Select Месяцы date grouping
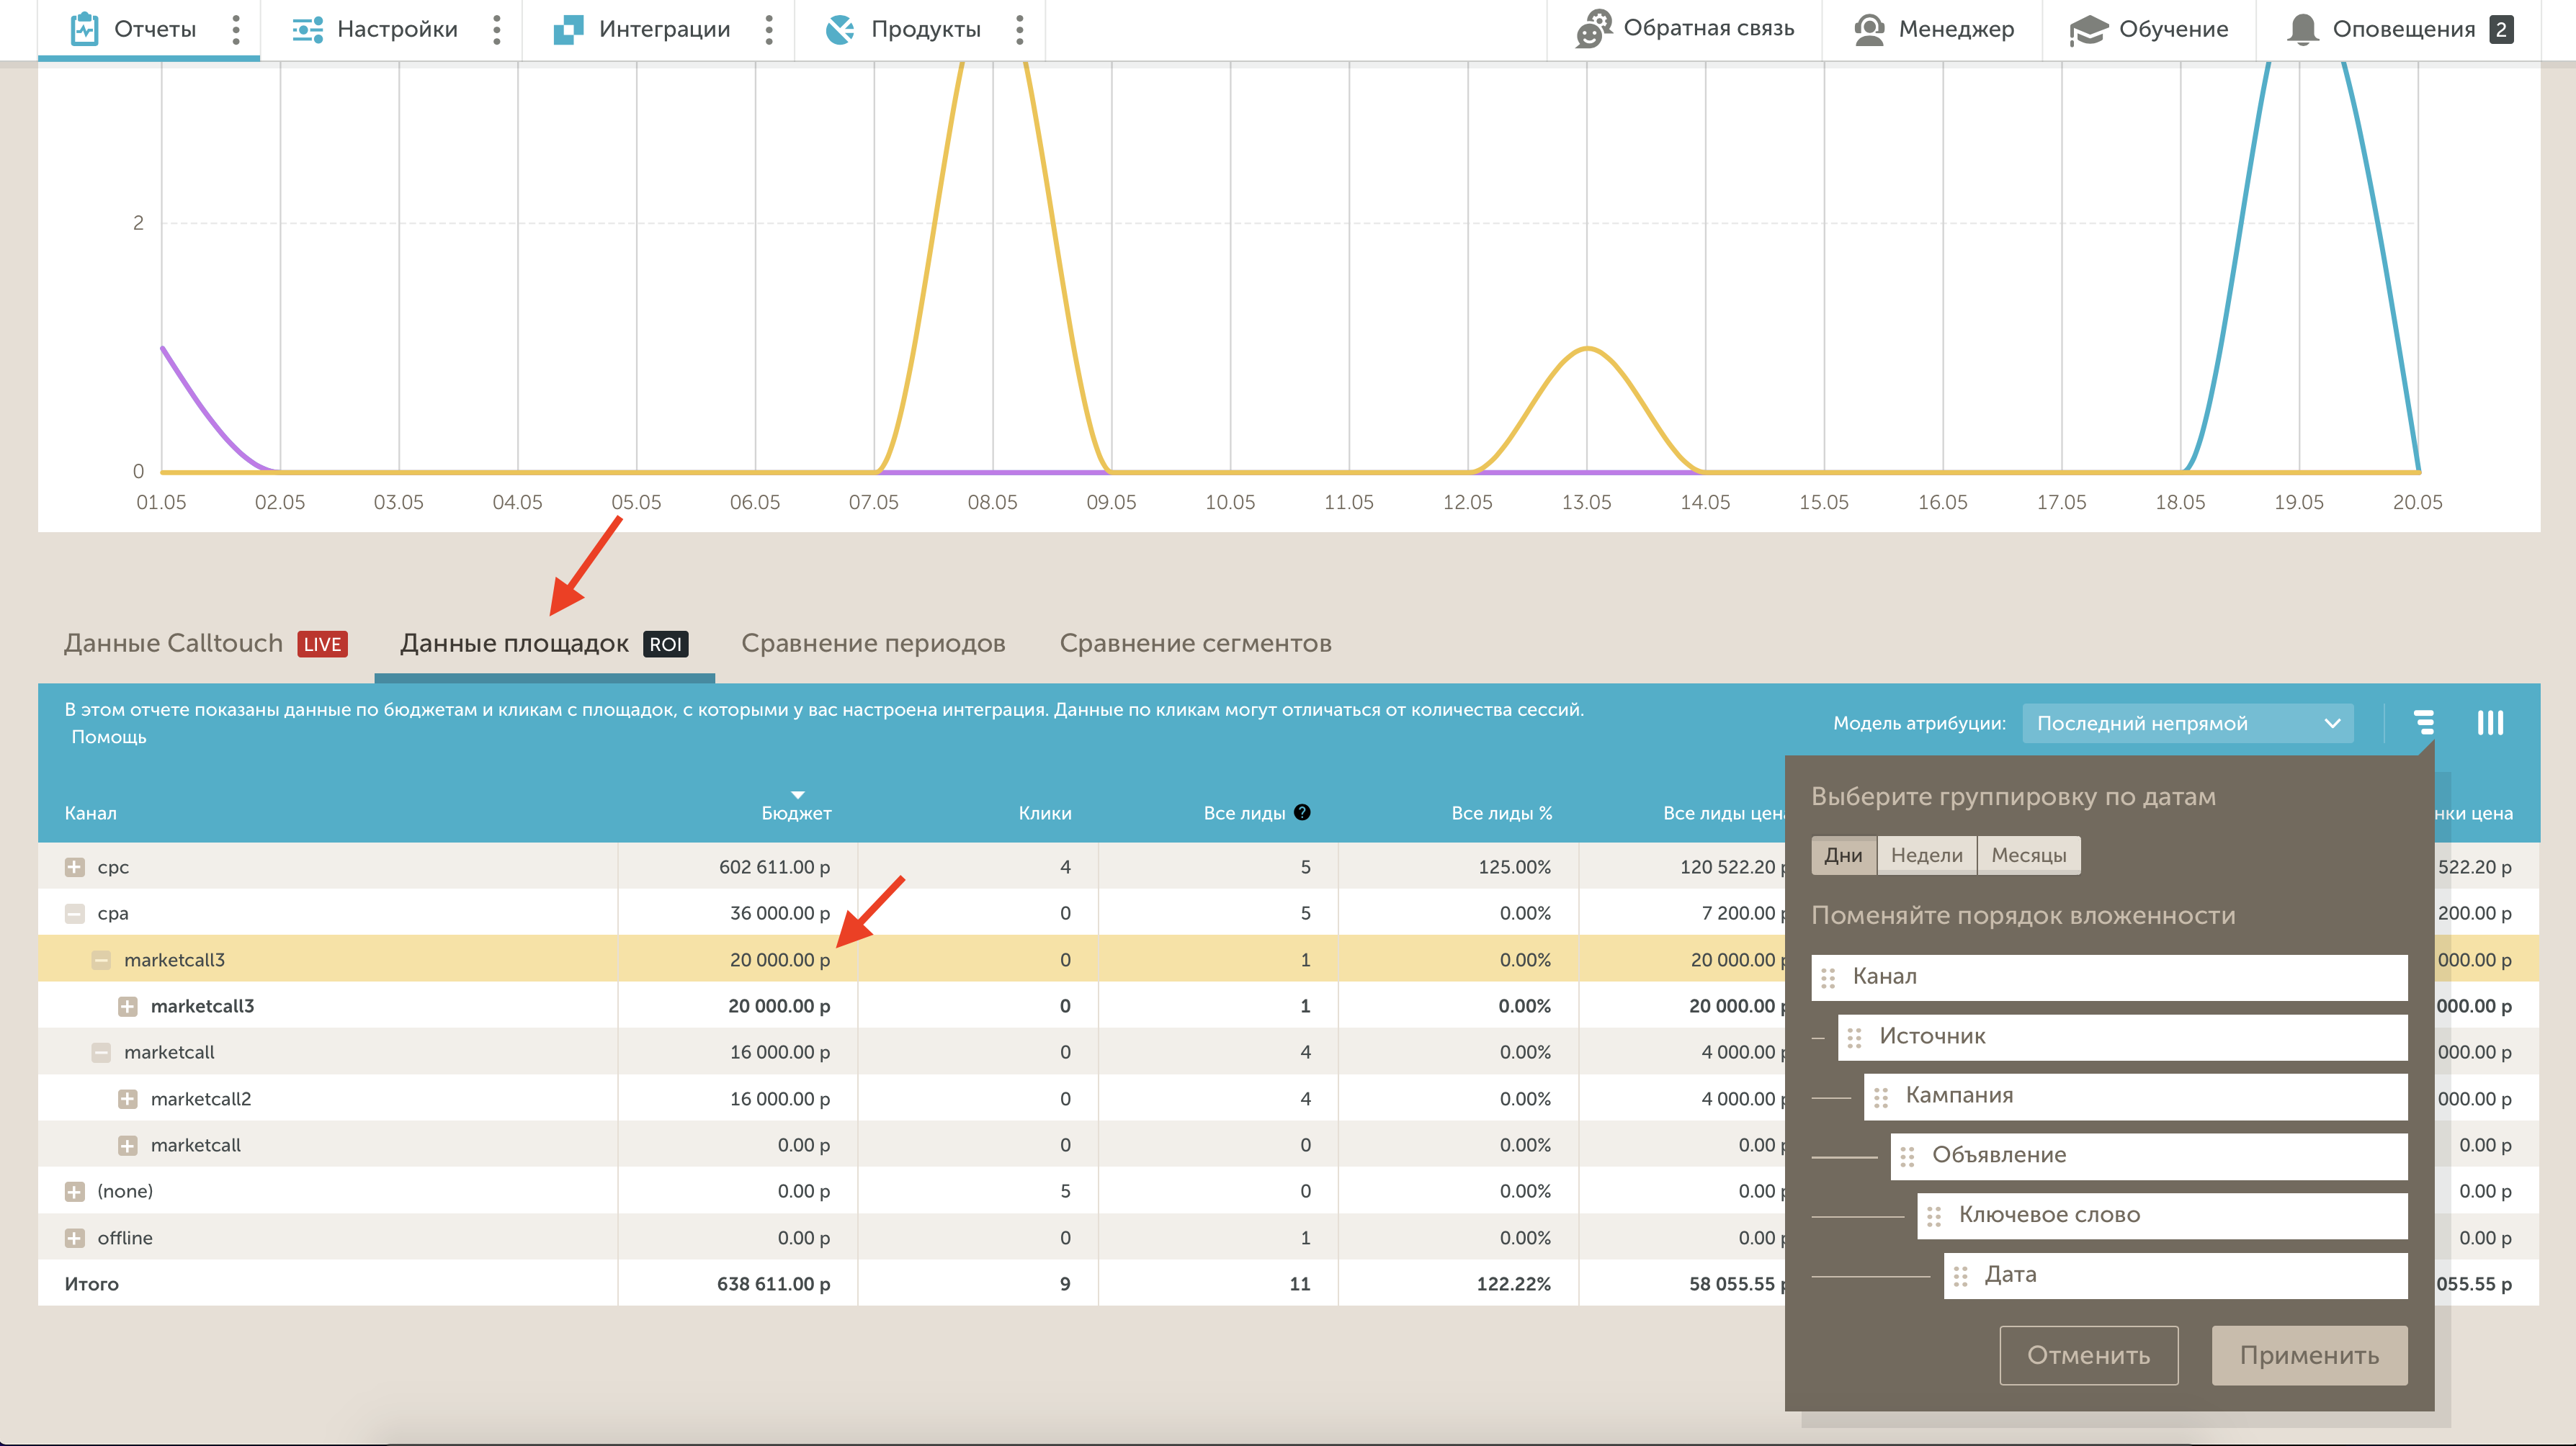The width and height of the screenshot is (2576, 1446). click(x=2028, y=855)
